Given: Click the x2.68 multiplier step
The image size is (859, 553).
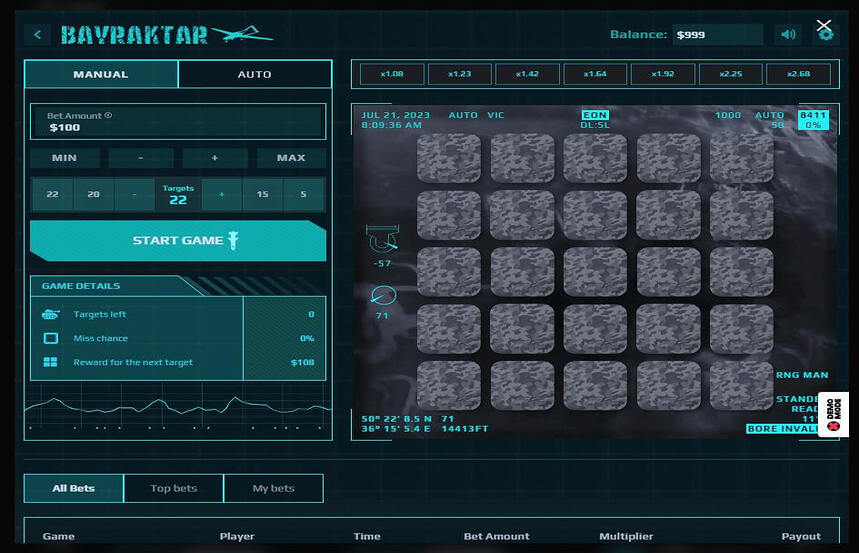Looking at the screenshot, I should point(799,74).
